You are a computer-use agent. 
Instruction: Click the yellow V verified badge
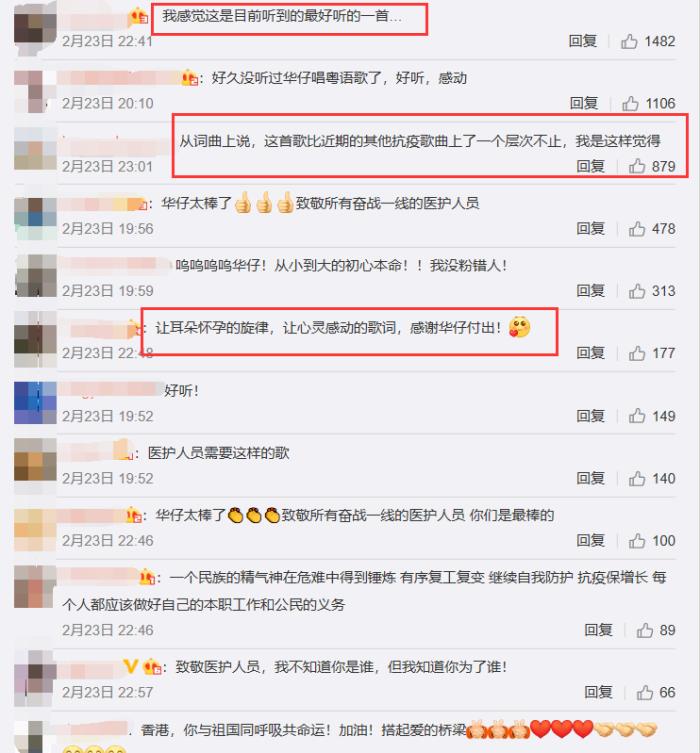(x=131, y=667)
